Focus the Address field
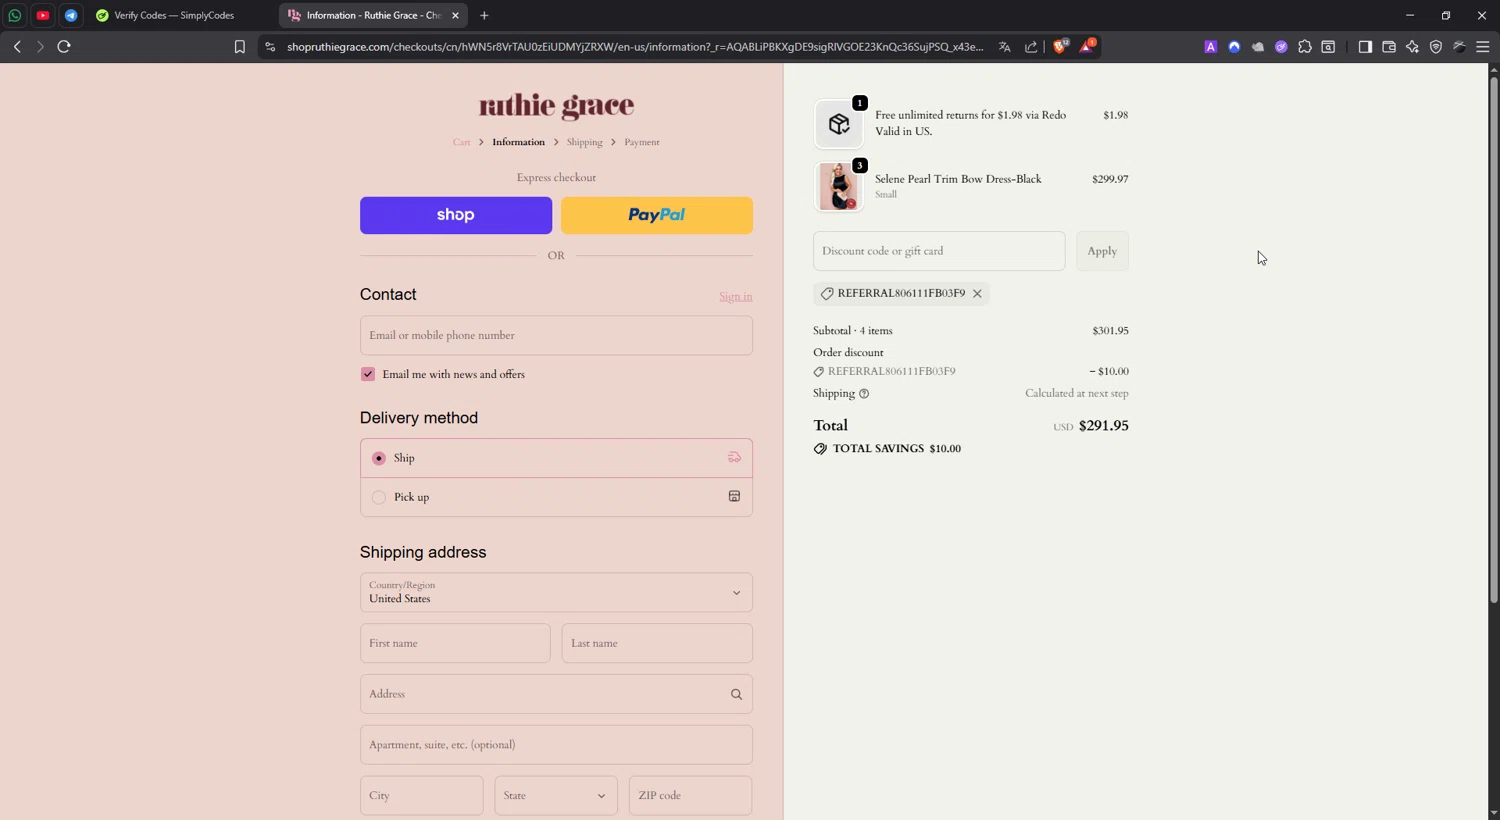1500x820 pixels. (556, 694)
